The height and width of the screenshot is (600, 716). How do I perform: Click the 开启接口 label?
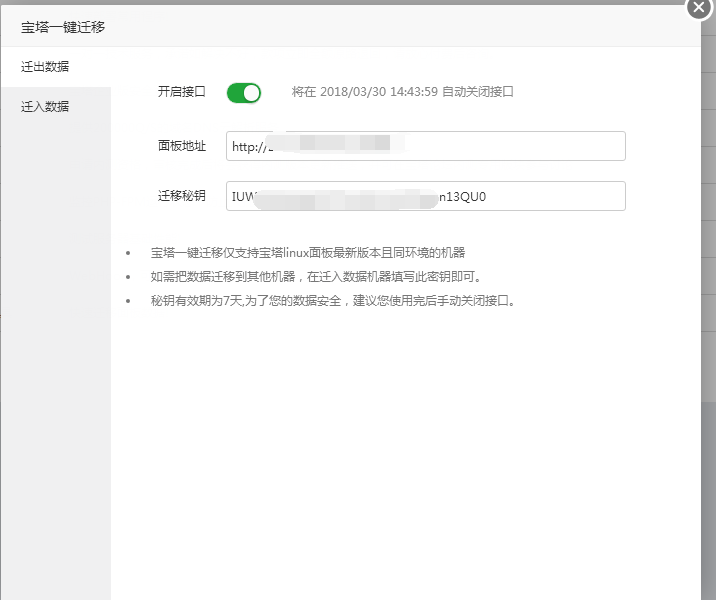[182, 92]
